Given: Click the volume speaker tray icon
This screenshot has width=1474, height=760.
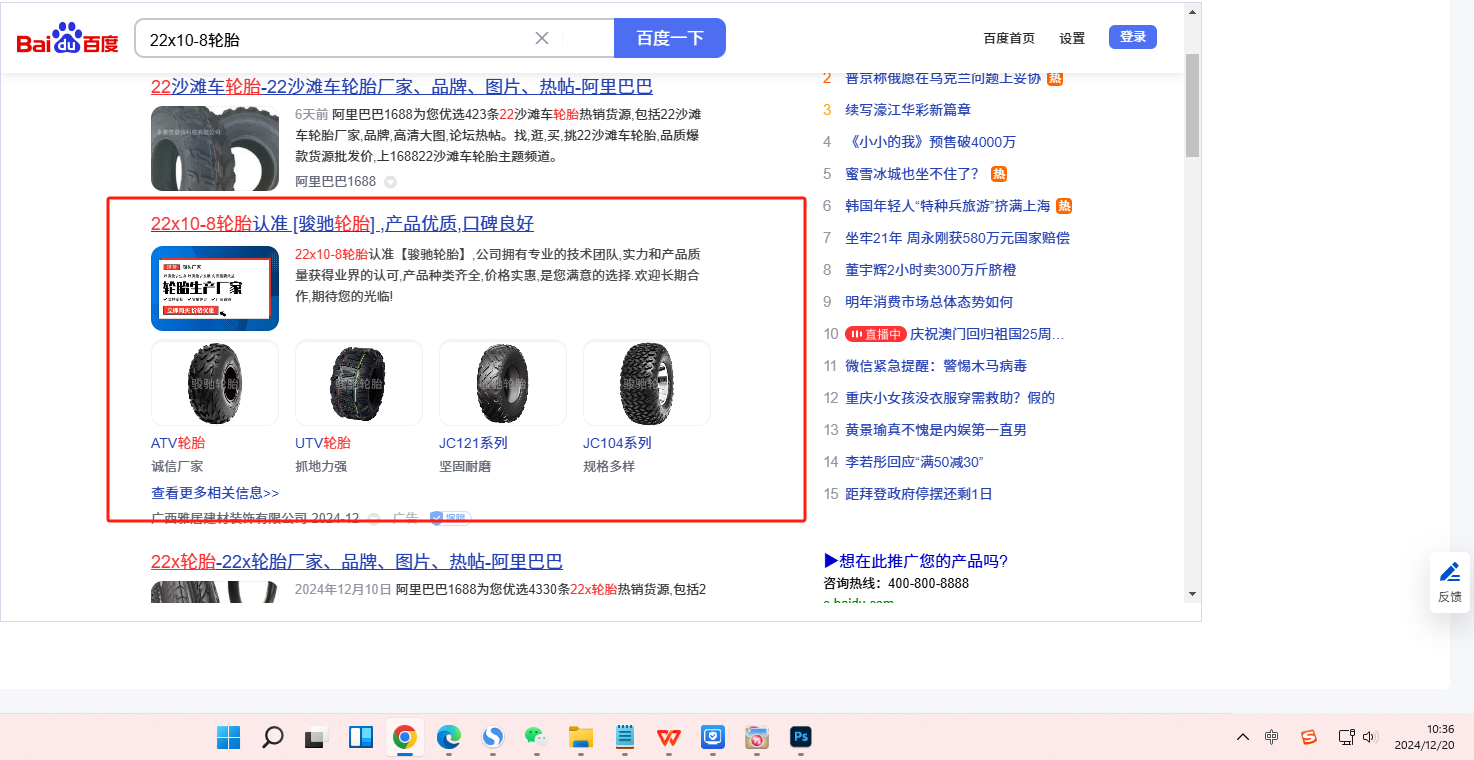Looking at the screenshot, I should pos(1369,737).
